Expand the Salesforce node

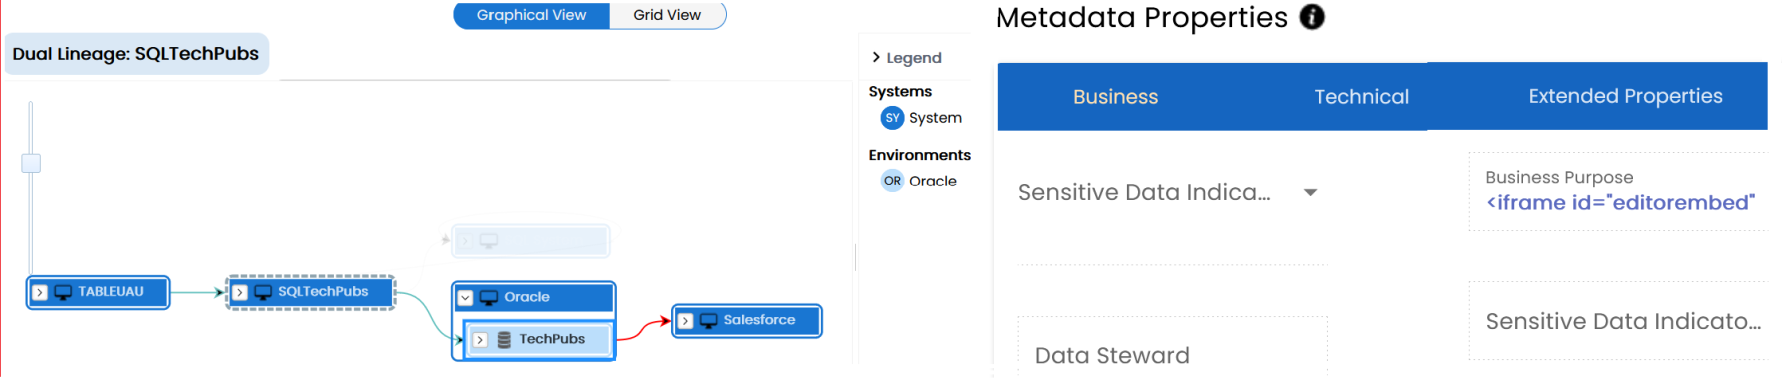685,321
